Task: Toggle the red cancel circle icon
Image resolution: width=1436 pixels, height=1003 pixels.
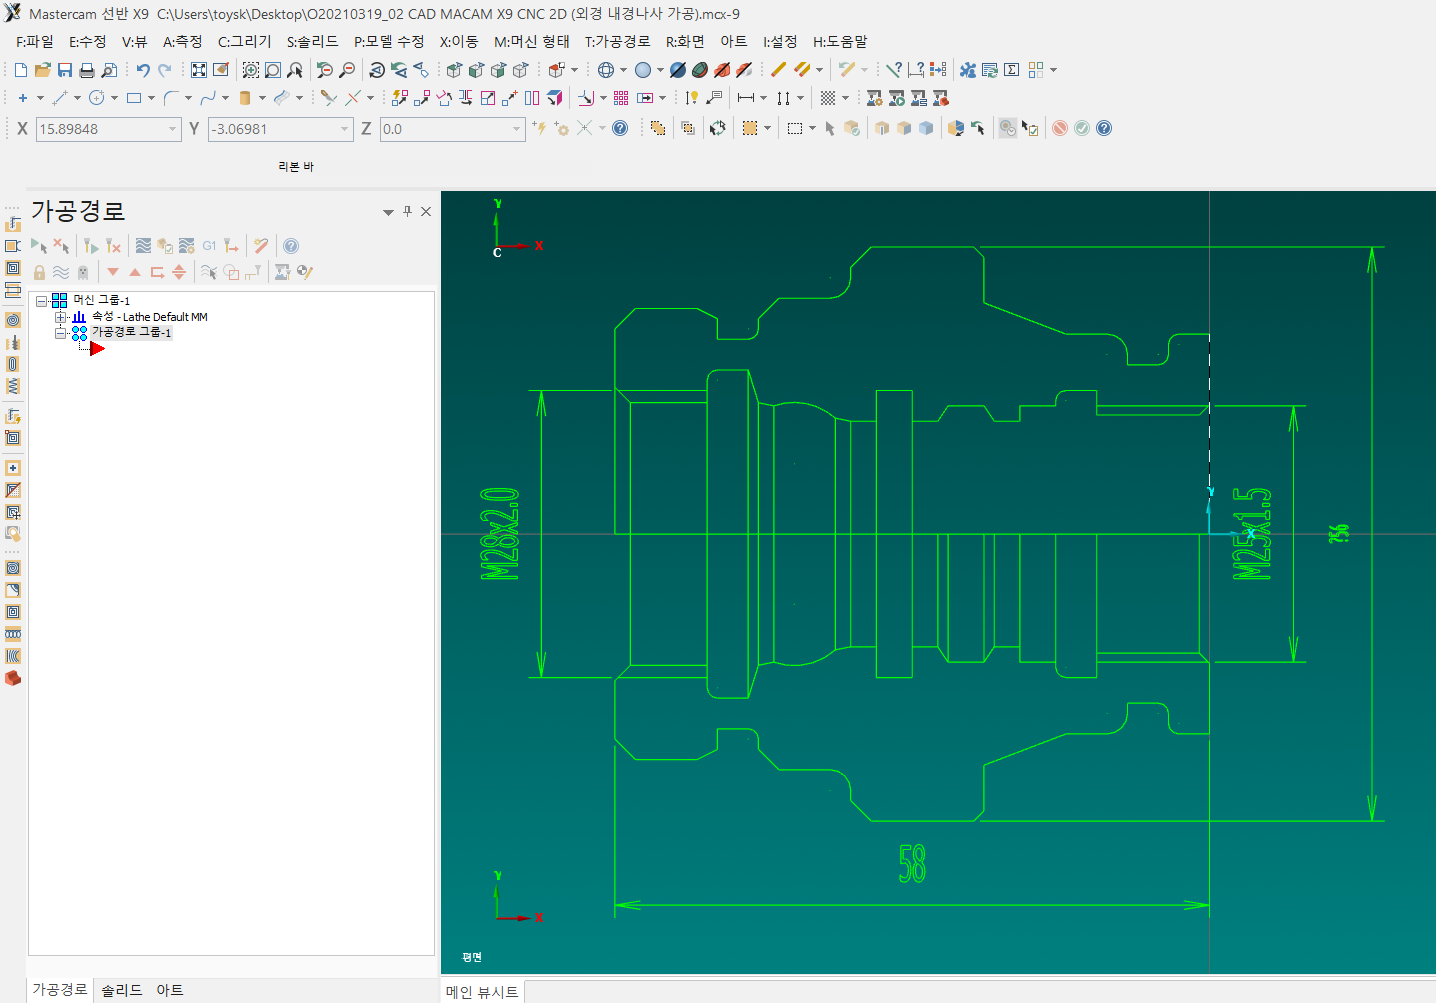Action: 1060,128
